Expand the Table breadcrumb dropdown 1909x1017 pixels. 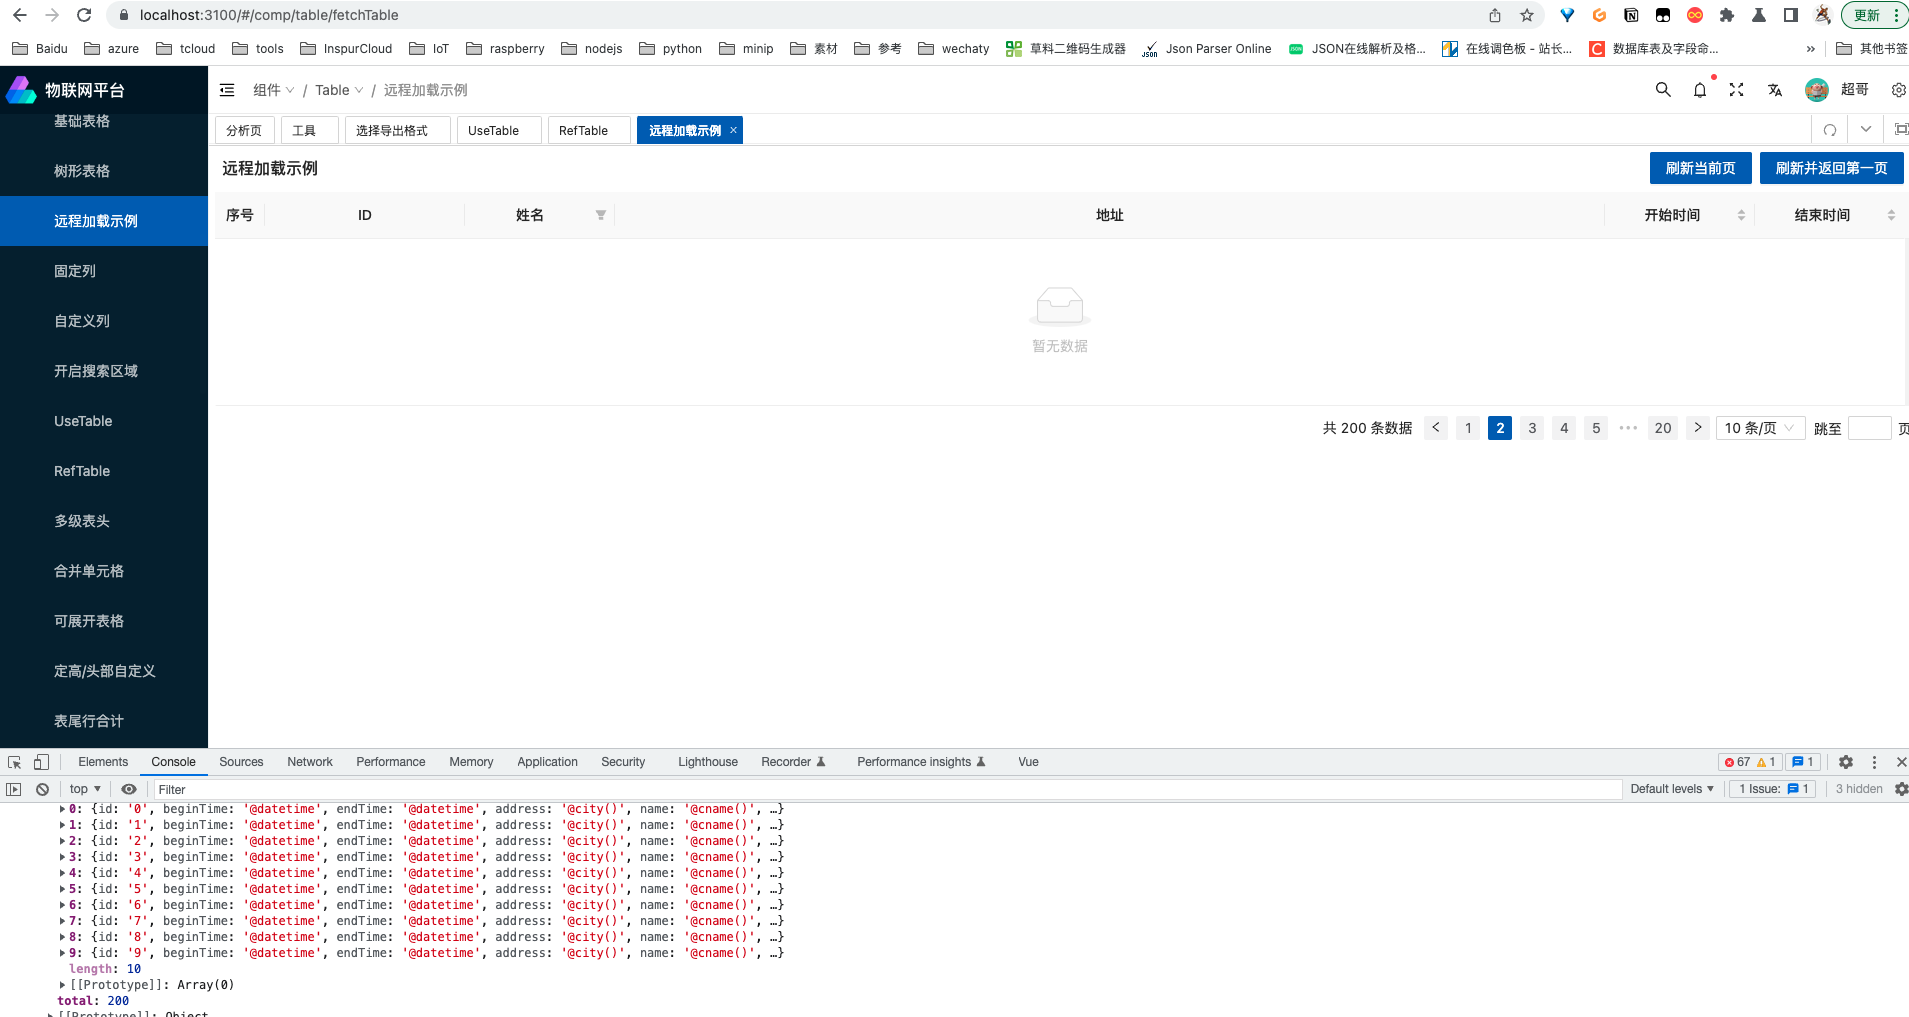(x=339, y=90)
